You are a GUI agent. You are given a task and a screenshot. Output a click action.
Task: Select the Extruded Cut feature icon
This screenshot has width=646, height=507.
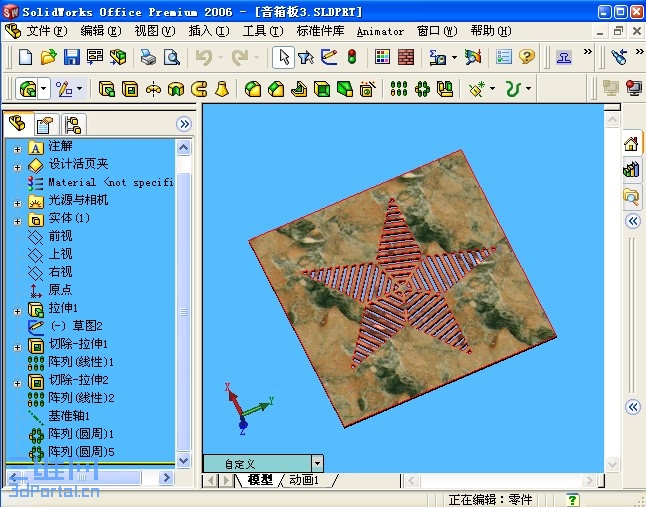[130, 89]
